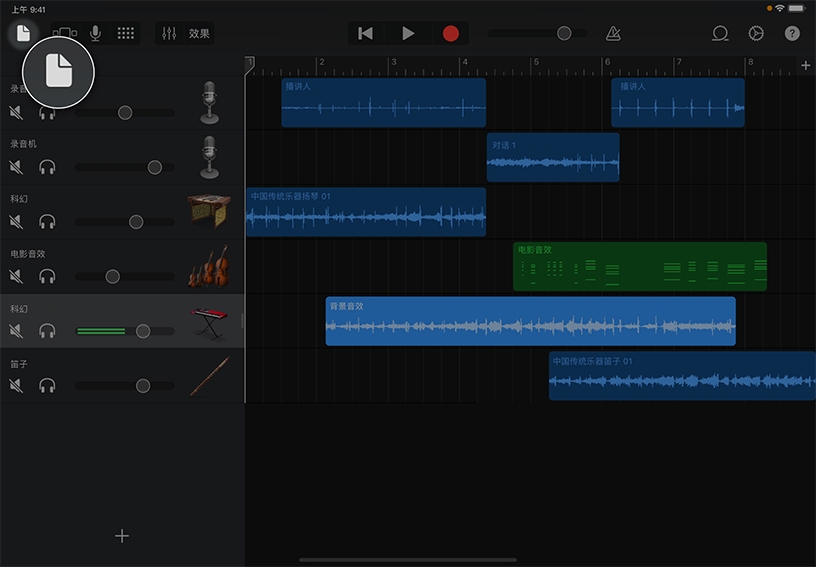Open the help question mark icon
This screenshot has height=567, width=816.
click(792, 33)
